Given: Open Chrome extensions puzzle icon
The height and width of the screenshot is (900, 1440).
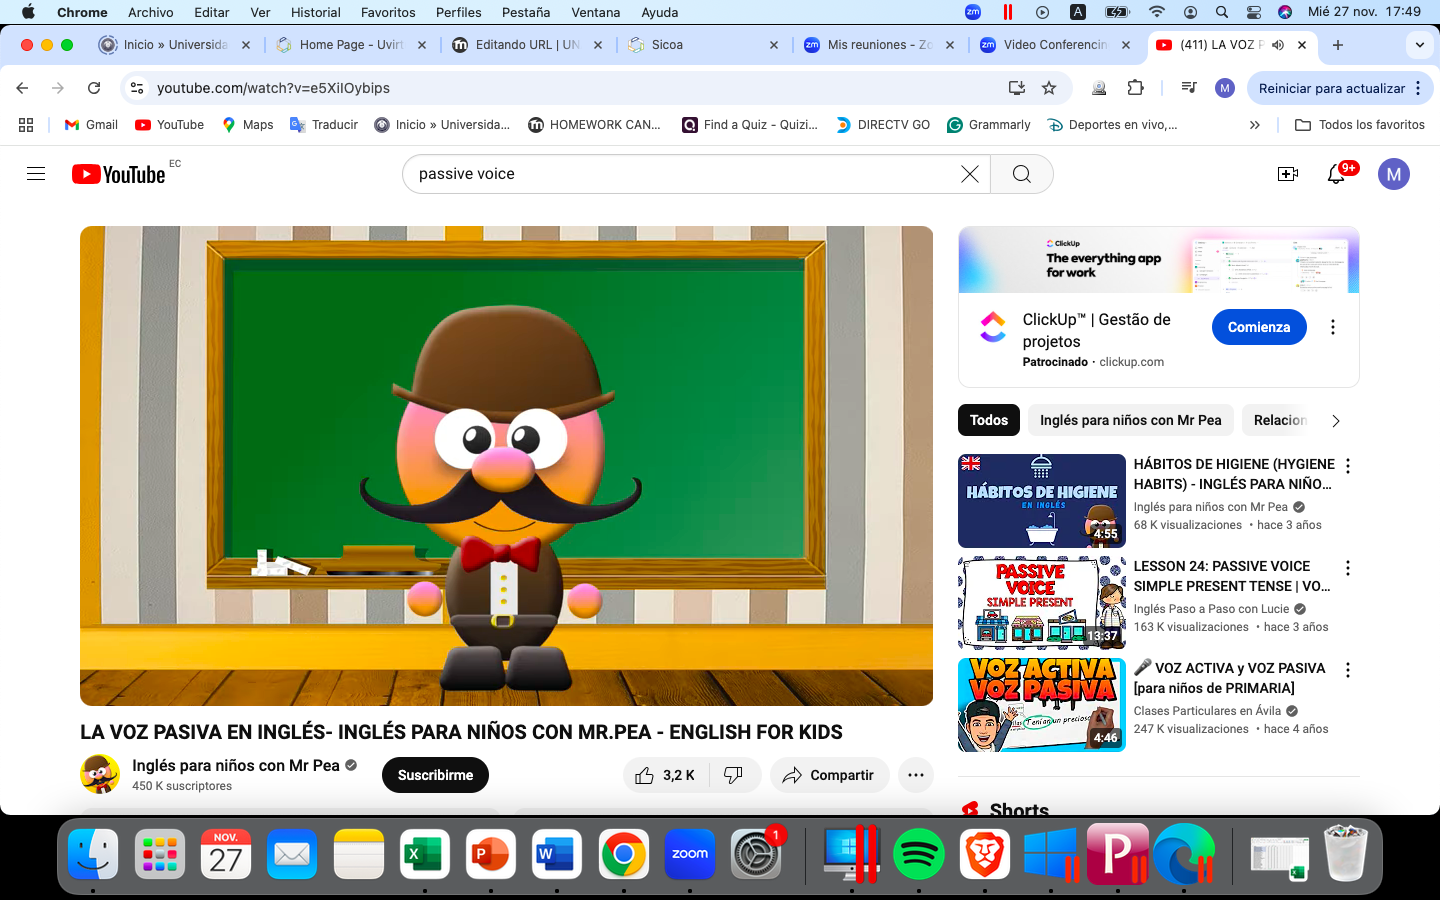Looking at the screenshot, I should coord(1135,88).
